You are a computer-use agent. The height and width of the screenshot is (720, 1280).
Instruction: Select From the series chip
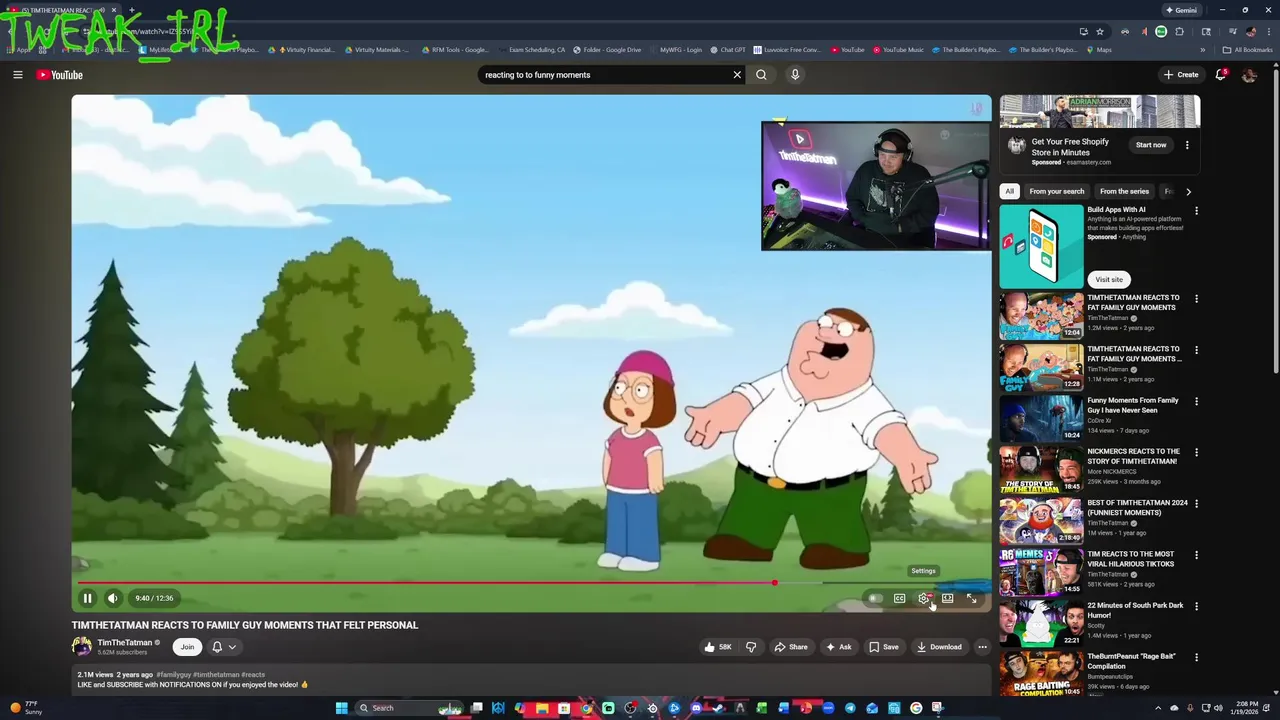point(1124,191)
